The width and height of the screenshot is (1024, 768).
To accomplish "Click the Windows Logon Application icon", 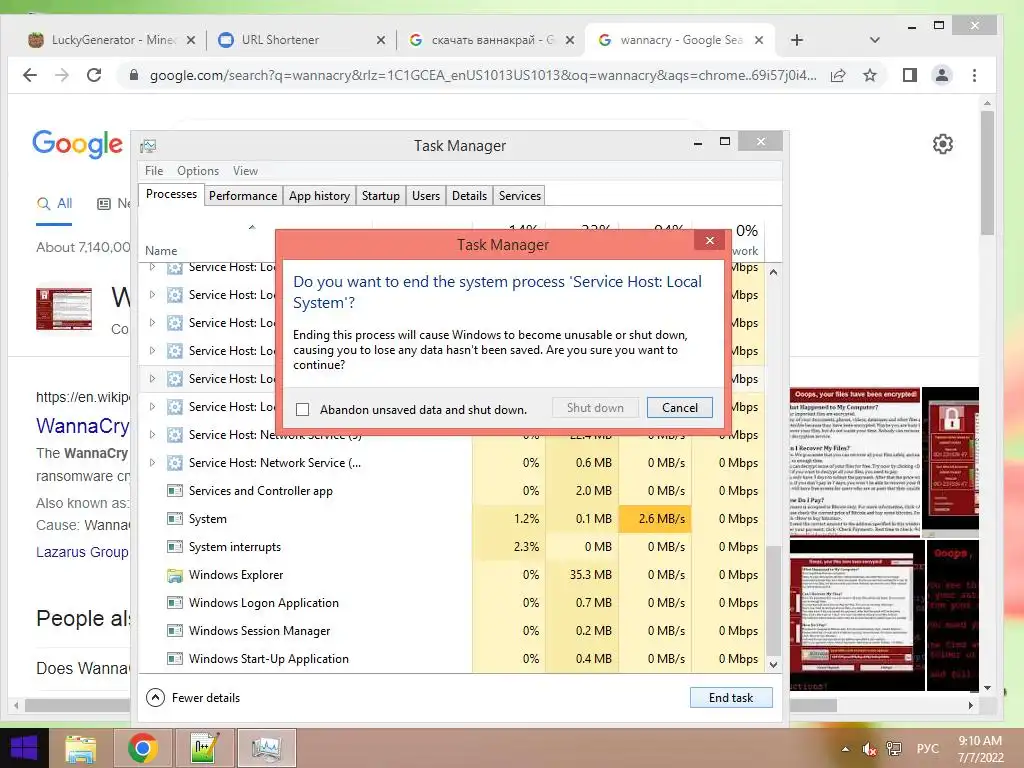I will [x=174, y=603].
